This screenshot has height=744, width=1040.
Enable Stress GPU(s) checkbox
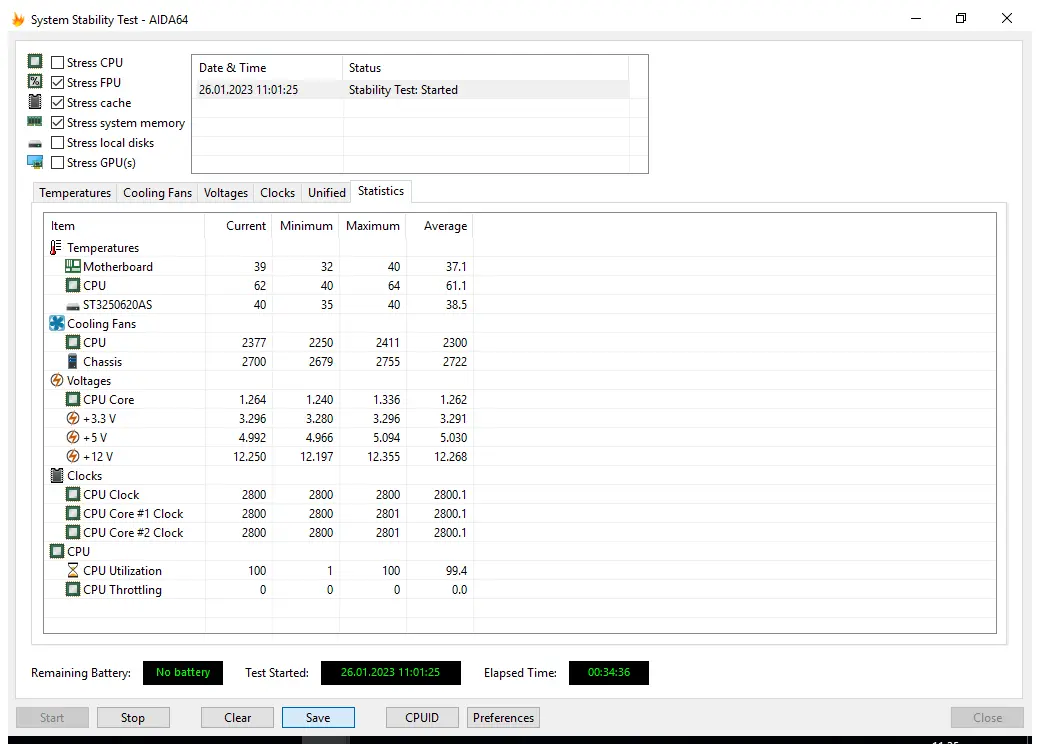58,163
